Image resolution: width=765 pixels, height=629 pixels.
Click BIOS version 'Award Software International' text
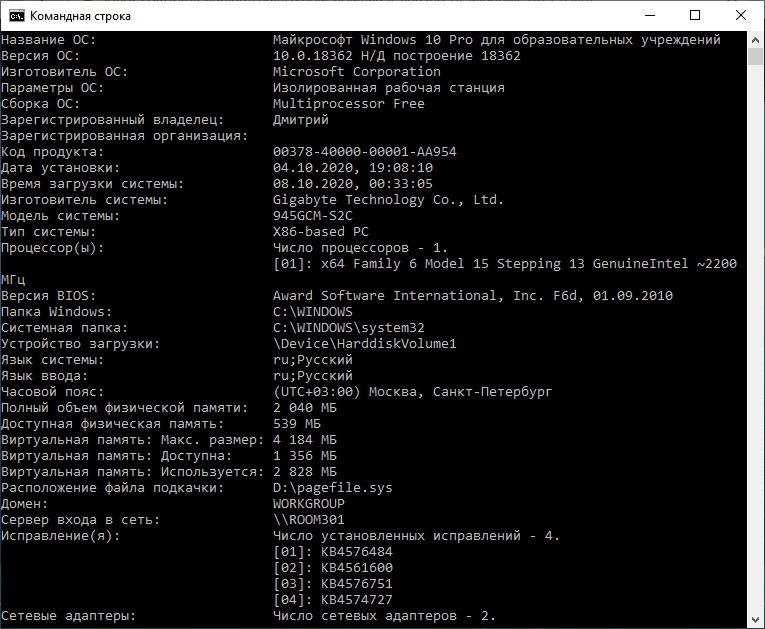(x=387, y=296)
